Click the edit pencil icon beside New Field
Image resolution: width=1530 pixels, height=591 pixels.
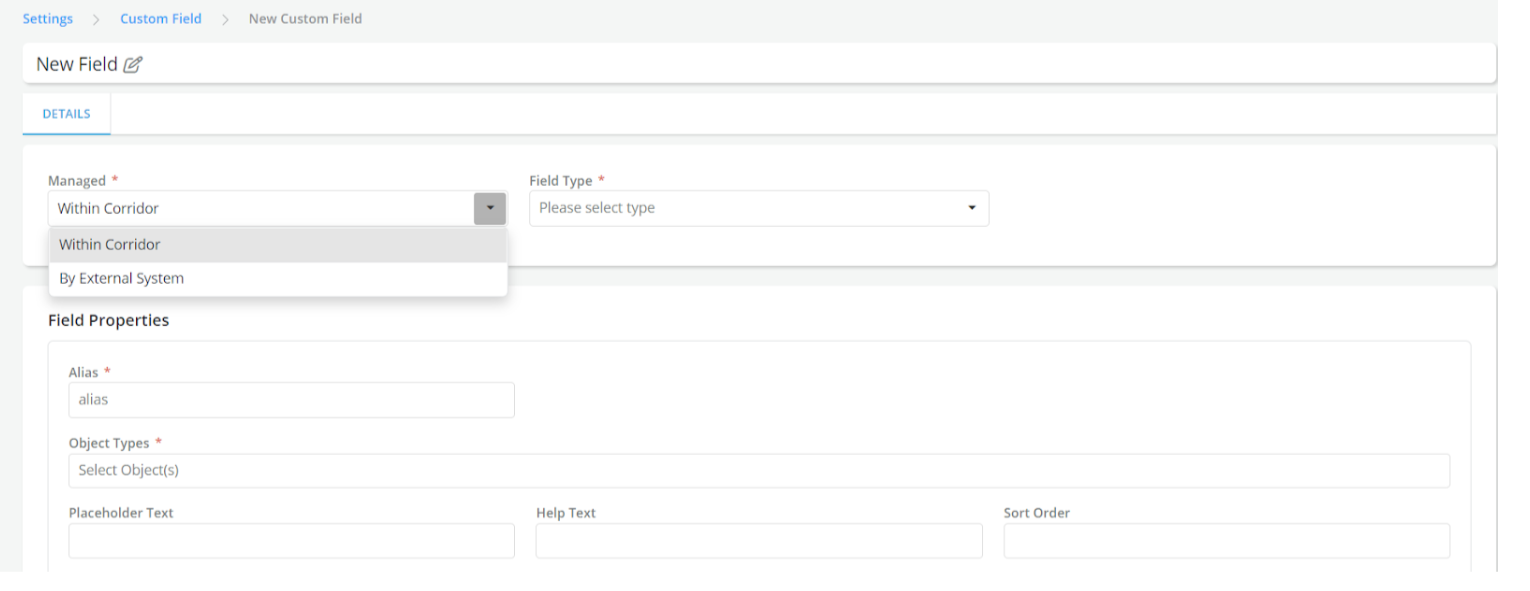click(x=133, y=65)
